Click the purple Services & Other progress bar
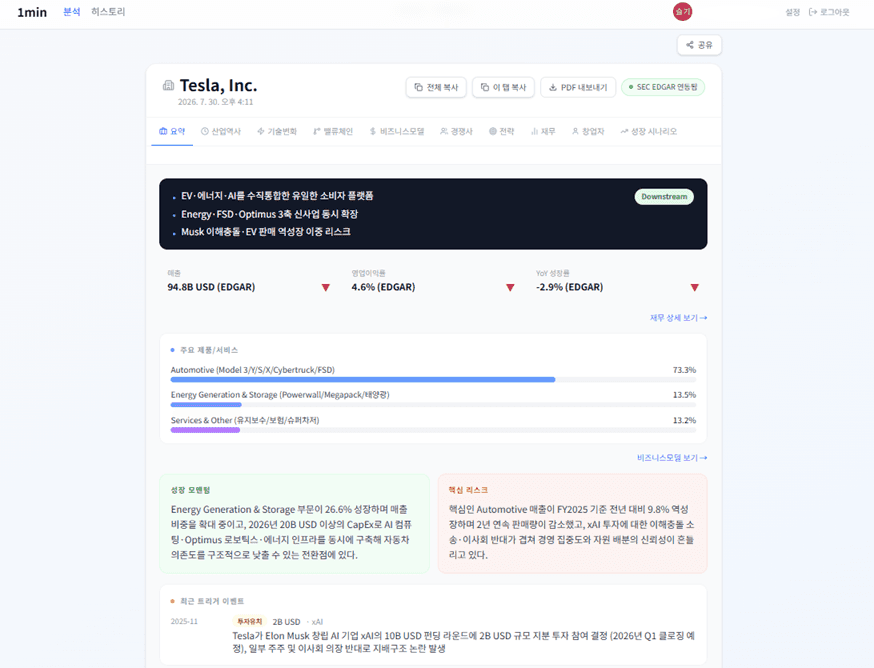Viewport: 874px width, 668px height. point(205,430)
